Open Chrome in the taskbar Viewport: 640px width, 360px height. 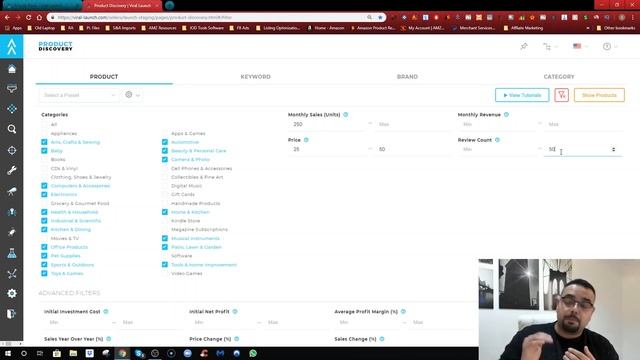pyautogui.click(x=122, y=353)
